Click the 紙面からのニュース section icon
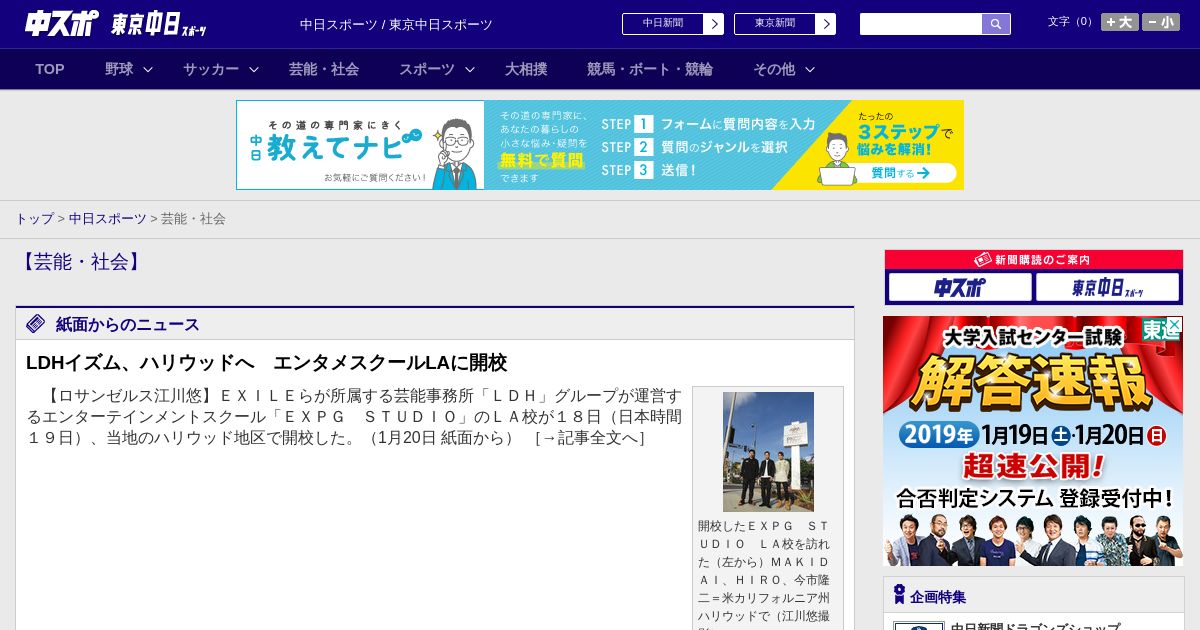Image resolution: width=1200 pixels, height=630 pixels. [x=36, y=323]
